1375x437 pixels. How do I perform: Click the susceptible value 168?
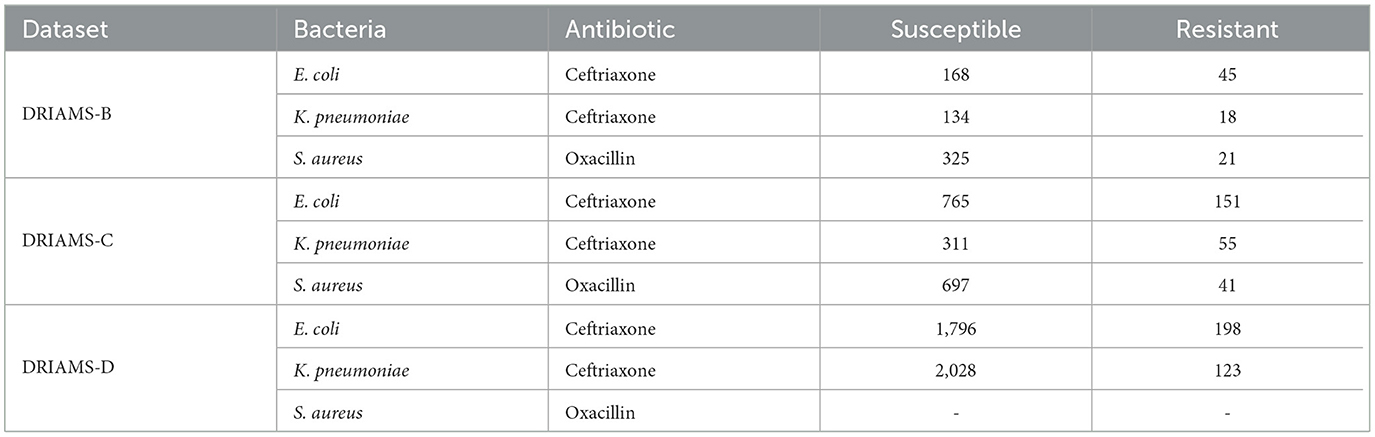point(955,74)
